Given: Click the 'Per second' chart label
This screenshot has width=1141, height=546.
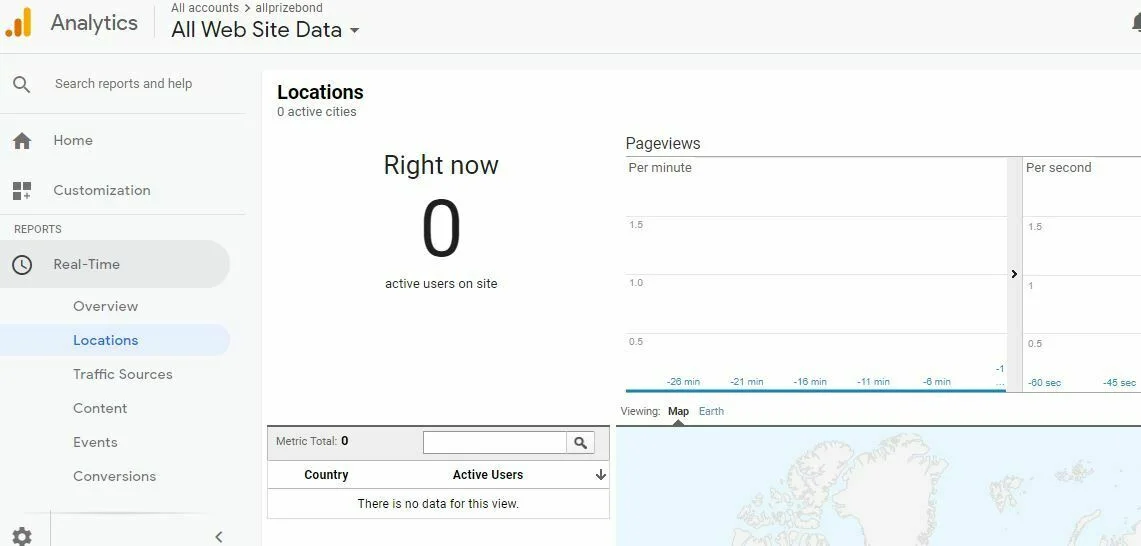Looking at the screenshot, I should click(1059, 167).
